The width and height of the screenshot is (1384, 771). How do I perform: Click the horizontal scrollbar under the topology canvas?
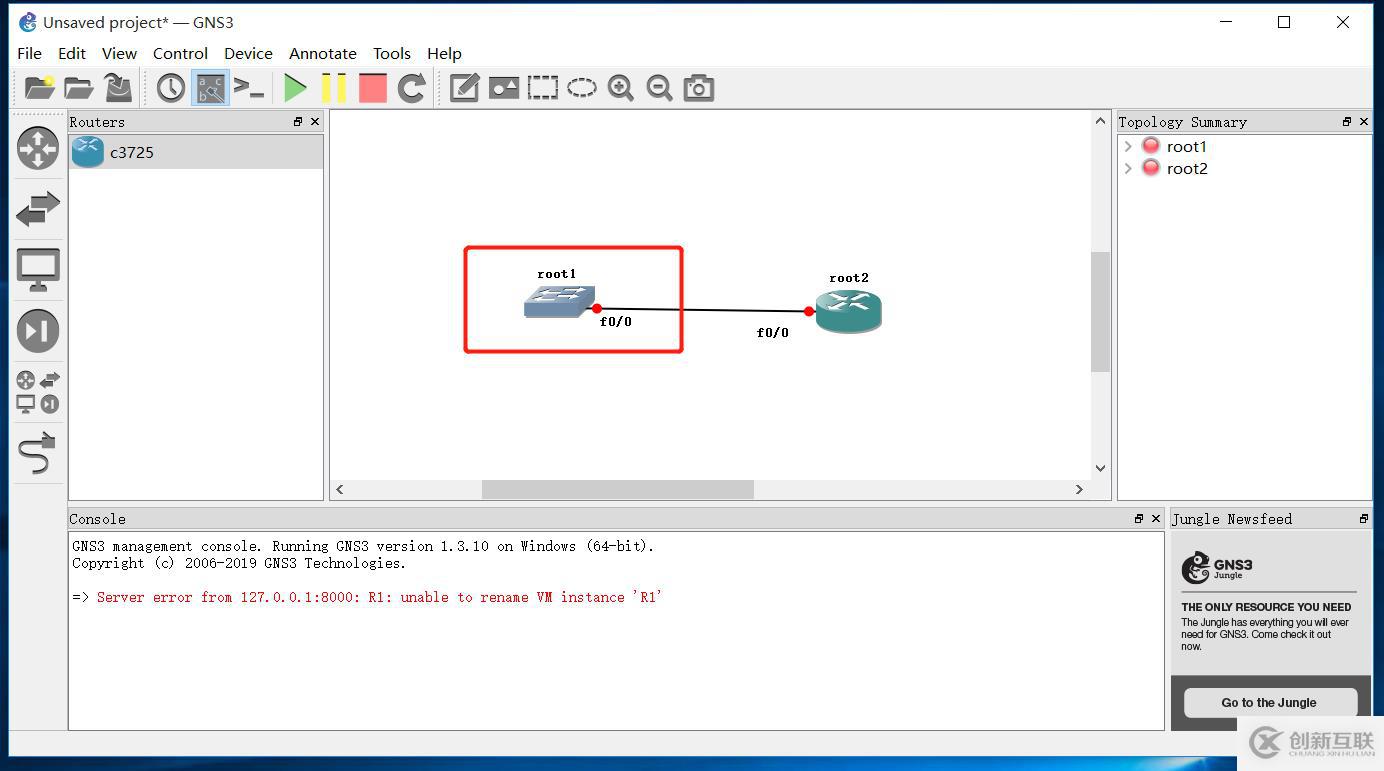tap(617, 489)
